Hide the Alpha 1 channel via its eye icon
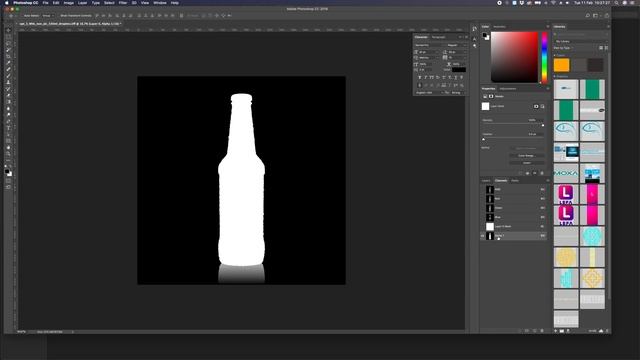The width and height of the screenshot is (640, 360). (482, 236)
